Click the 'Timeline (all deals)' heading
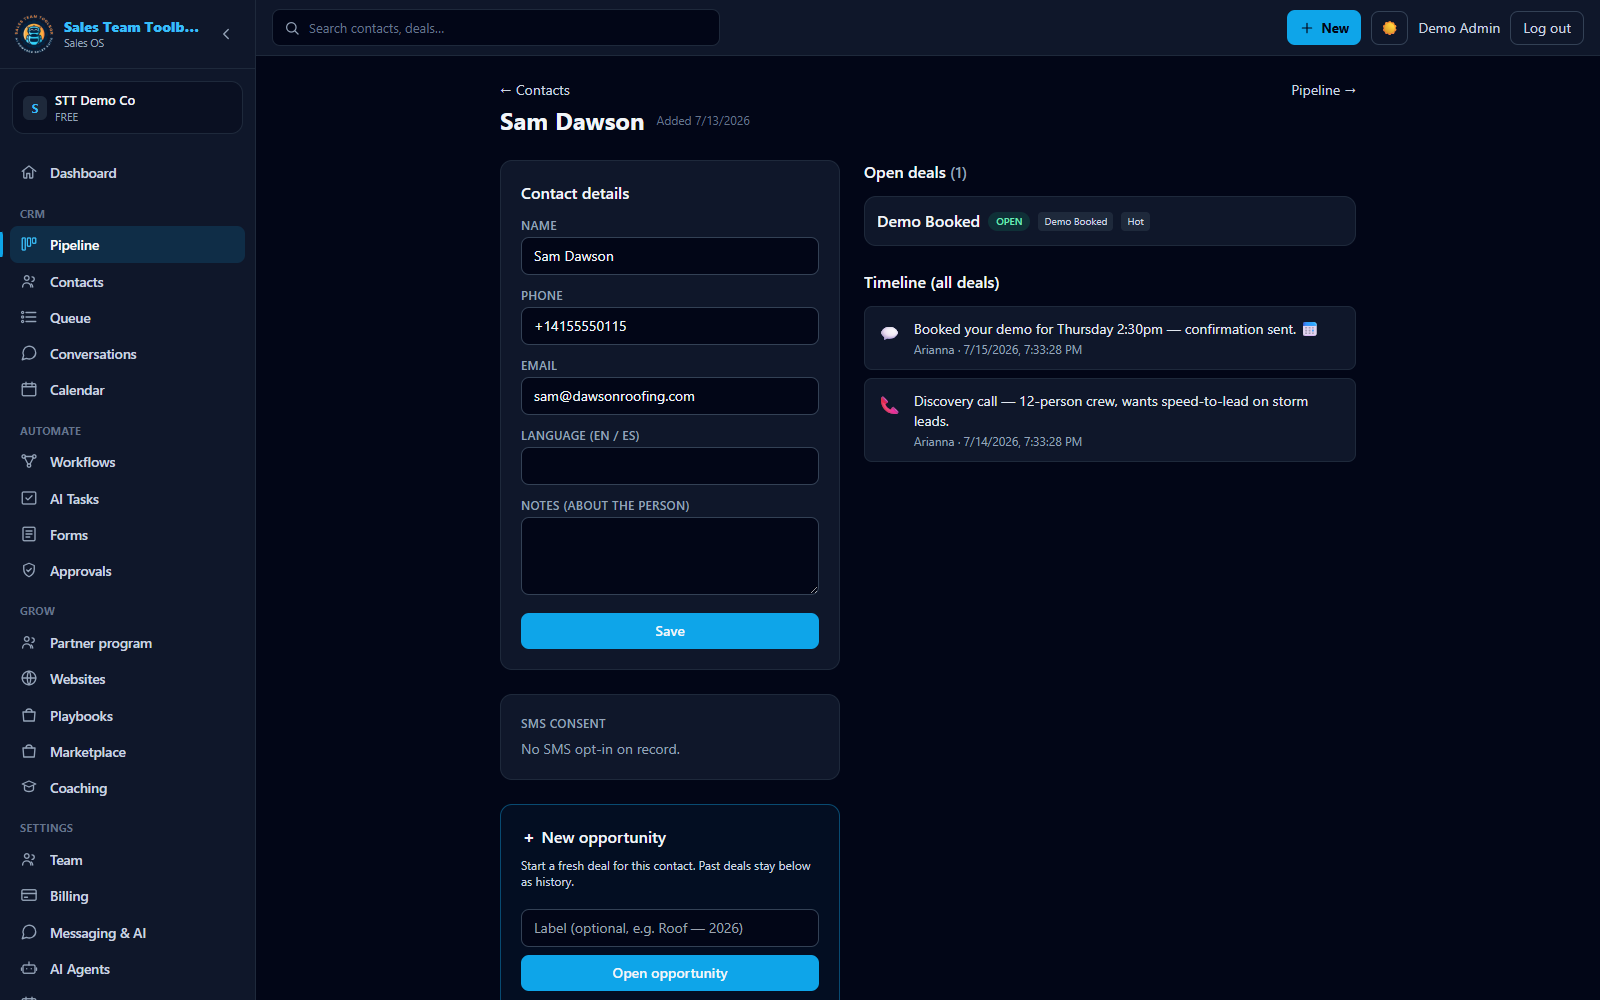Viewport: 1600px width, 1000px height. 932,283
